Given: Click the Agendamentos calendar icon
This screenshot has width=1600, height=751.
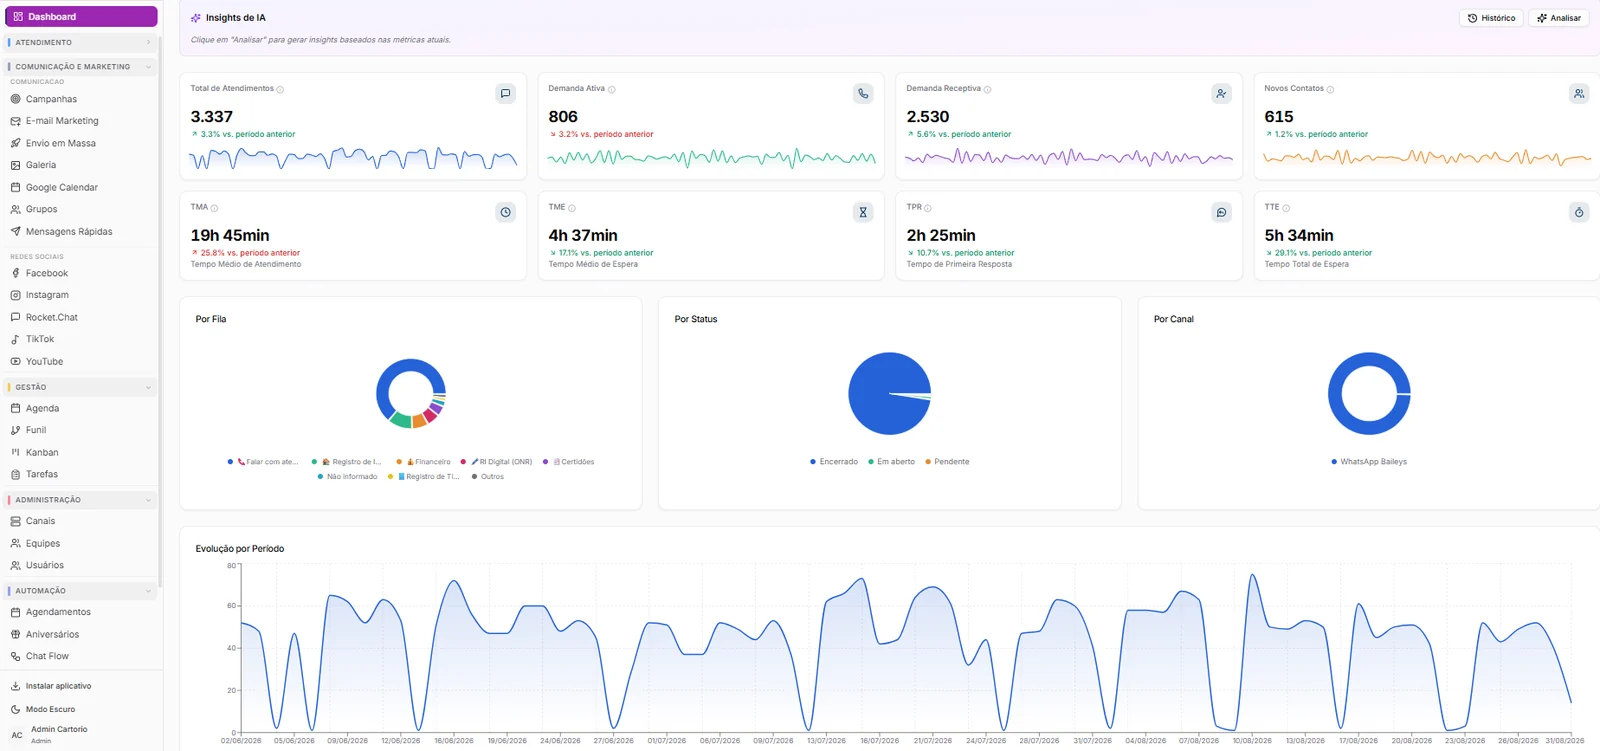Looking at the screenshot, I should (15, 612).
